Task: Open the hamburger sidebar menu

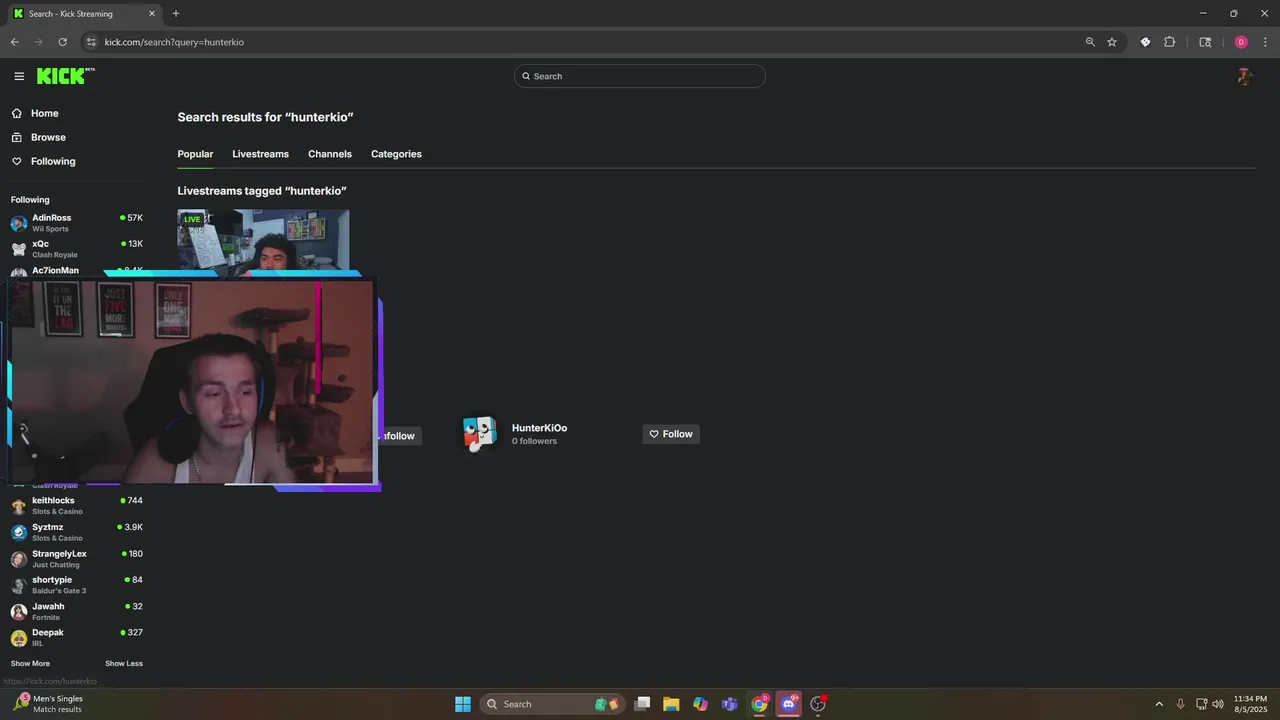Action: coord(19,76)
